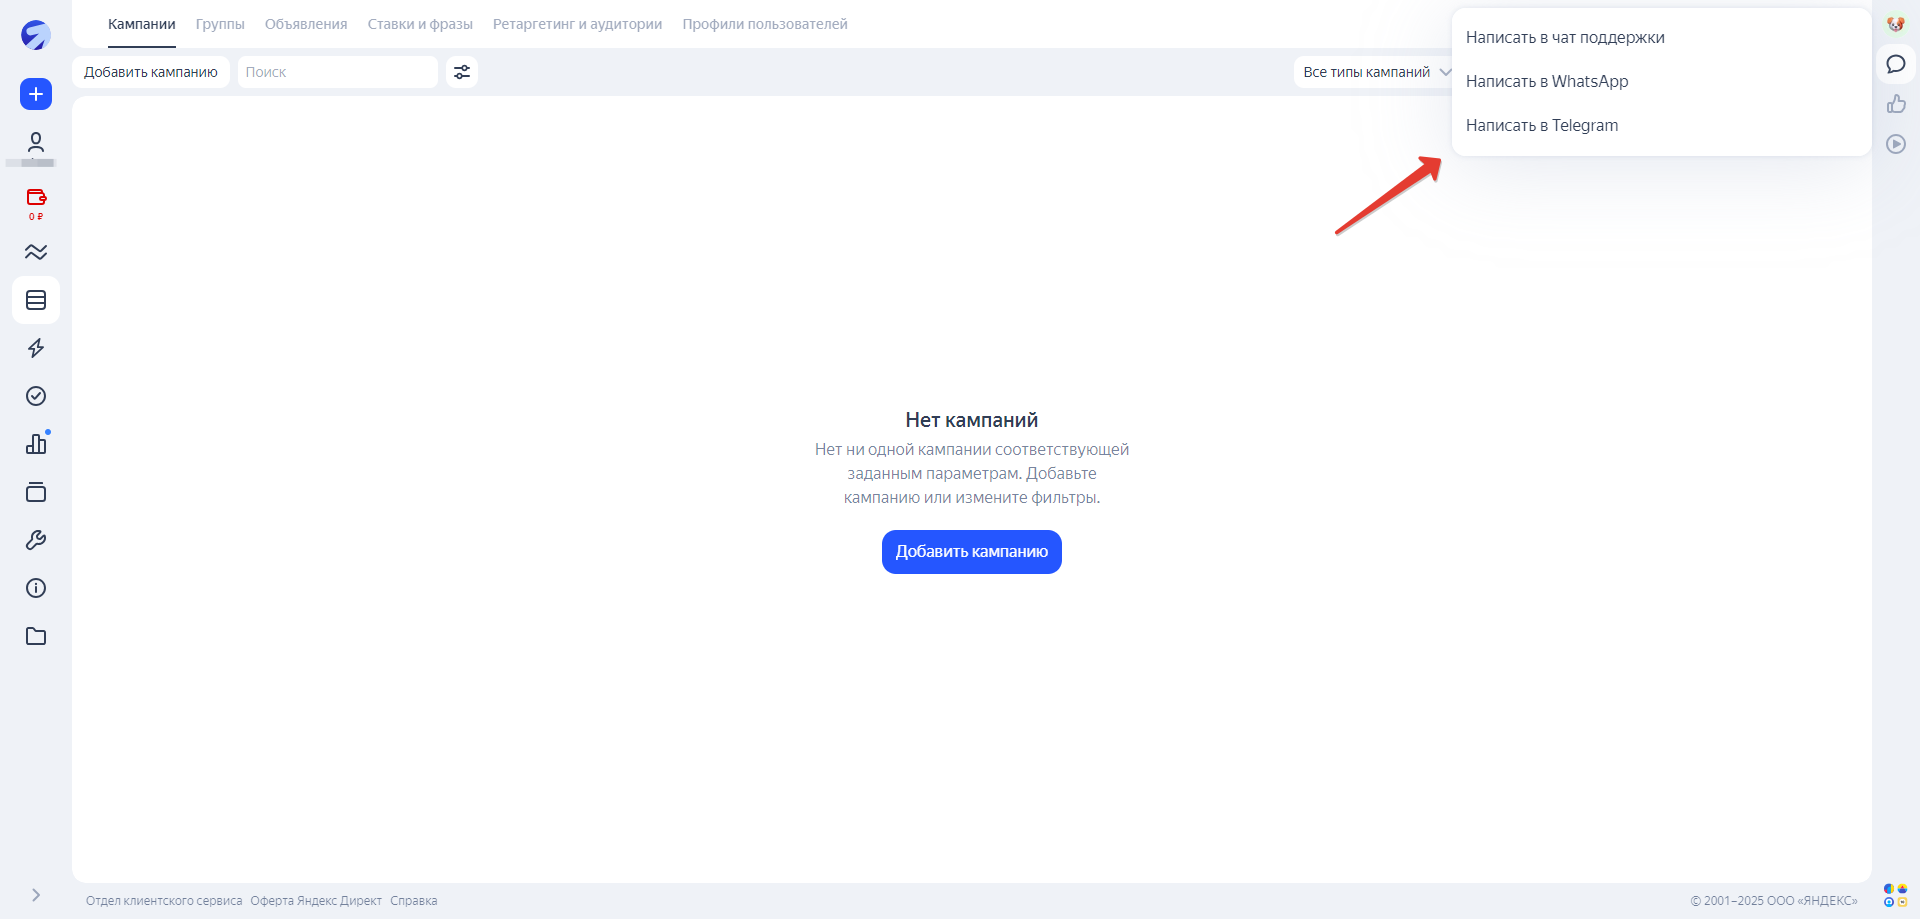This screenshot has width=1920, height=919.
Task: Open the wallet balance icon showing 0 ₽
Action: click(36, 203)
